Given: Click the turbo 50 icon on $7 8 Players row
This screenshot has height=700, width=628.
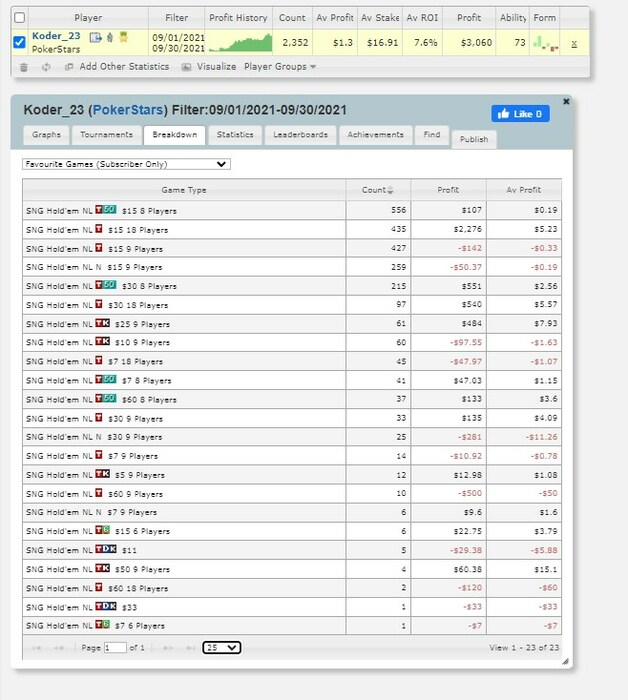Looking at the screenshot, I should (106, 379).
